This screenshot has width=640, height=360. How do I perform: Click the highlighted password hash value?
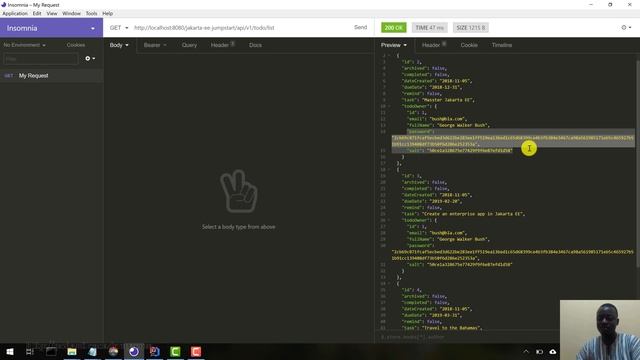tap(513, 141)
